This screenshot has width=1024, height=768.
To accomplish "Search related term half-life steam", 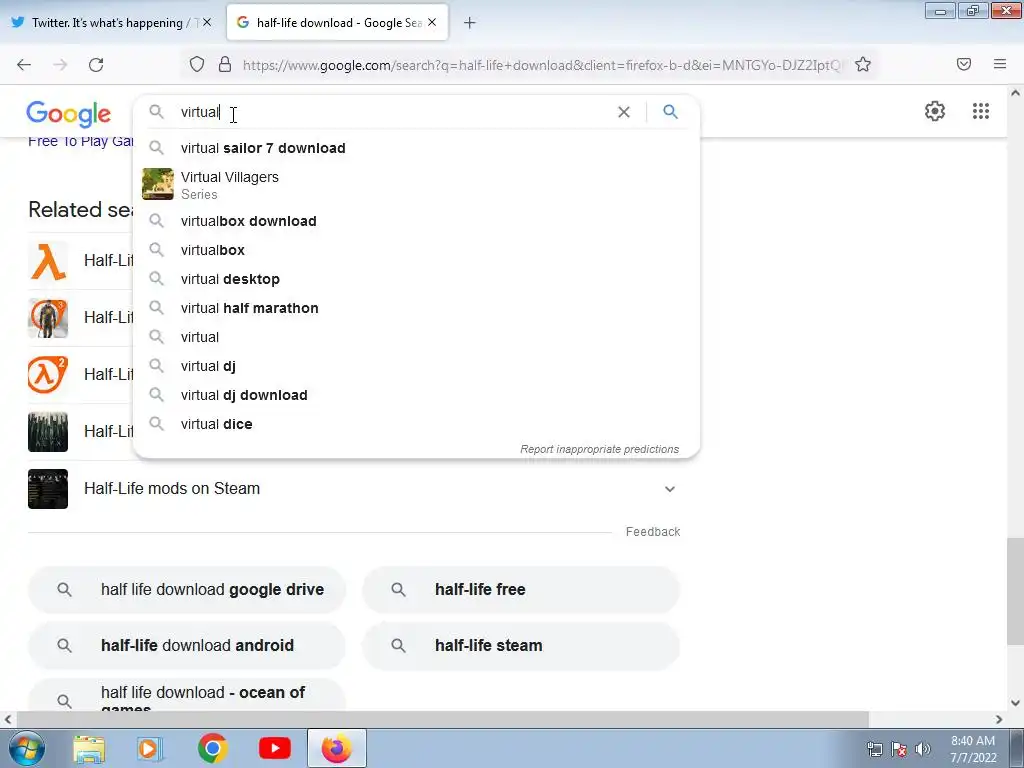I will [521, 646].
